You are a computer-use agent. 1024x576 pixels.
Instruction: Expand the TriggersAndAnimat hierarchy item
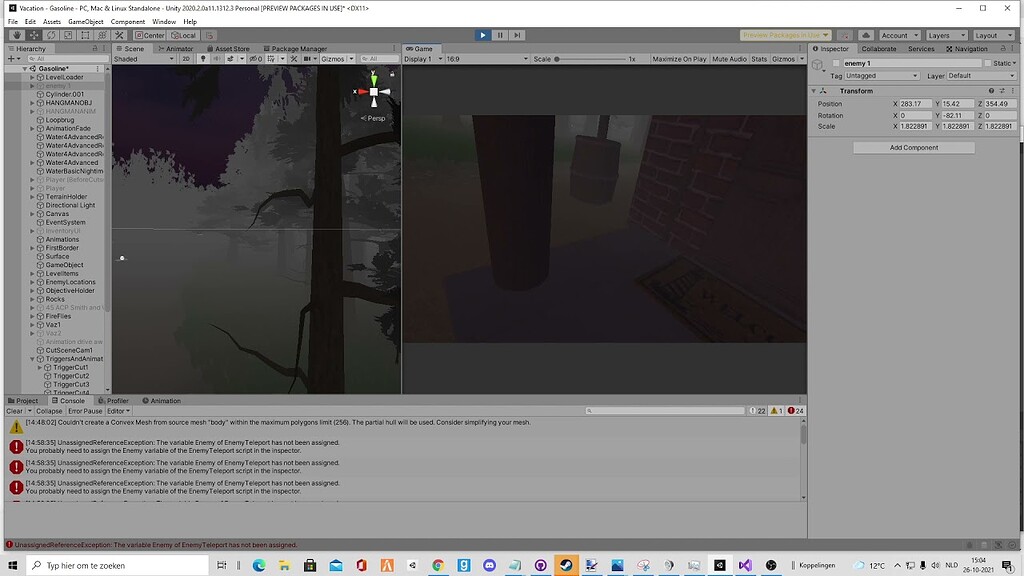pyautogui.click(x=31, y=359)
